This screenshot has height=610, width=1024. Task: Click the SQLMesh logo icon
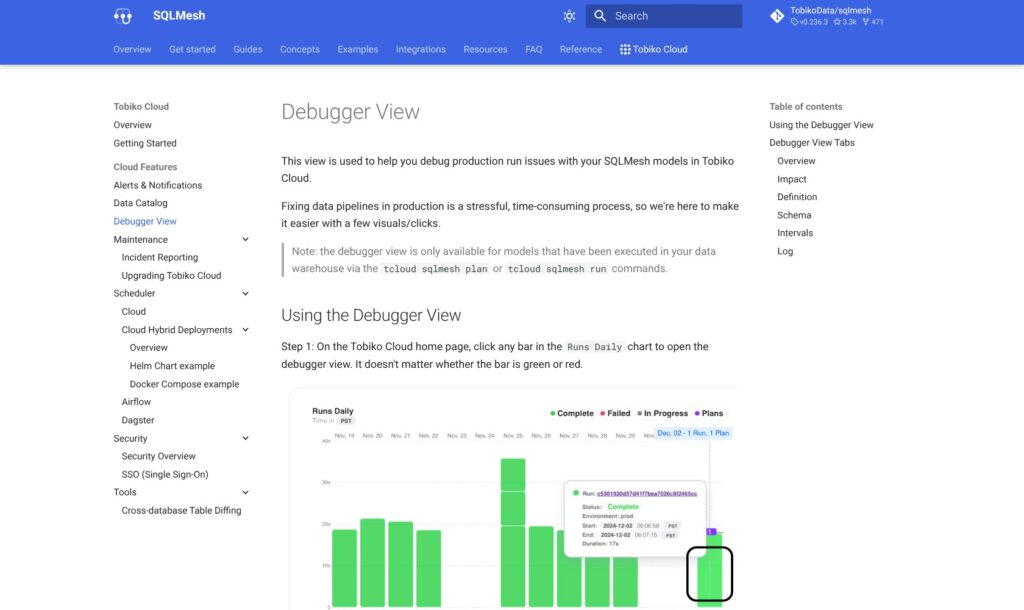122,16
